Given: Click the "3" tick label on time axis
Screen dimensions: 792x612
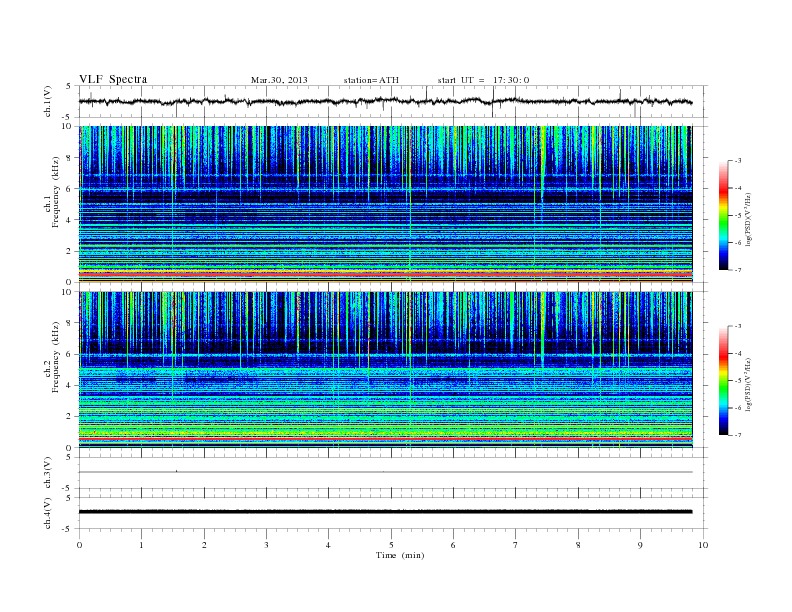Looking at the screenshot, I should coord(266,545).
